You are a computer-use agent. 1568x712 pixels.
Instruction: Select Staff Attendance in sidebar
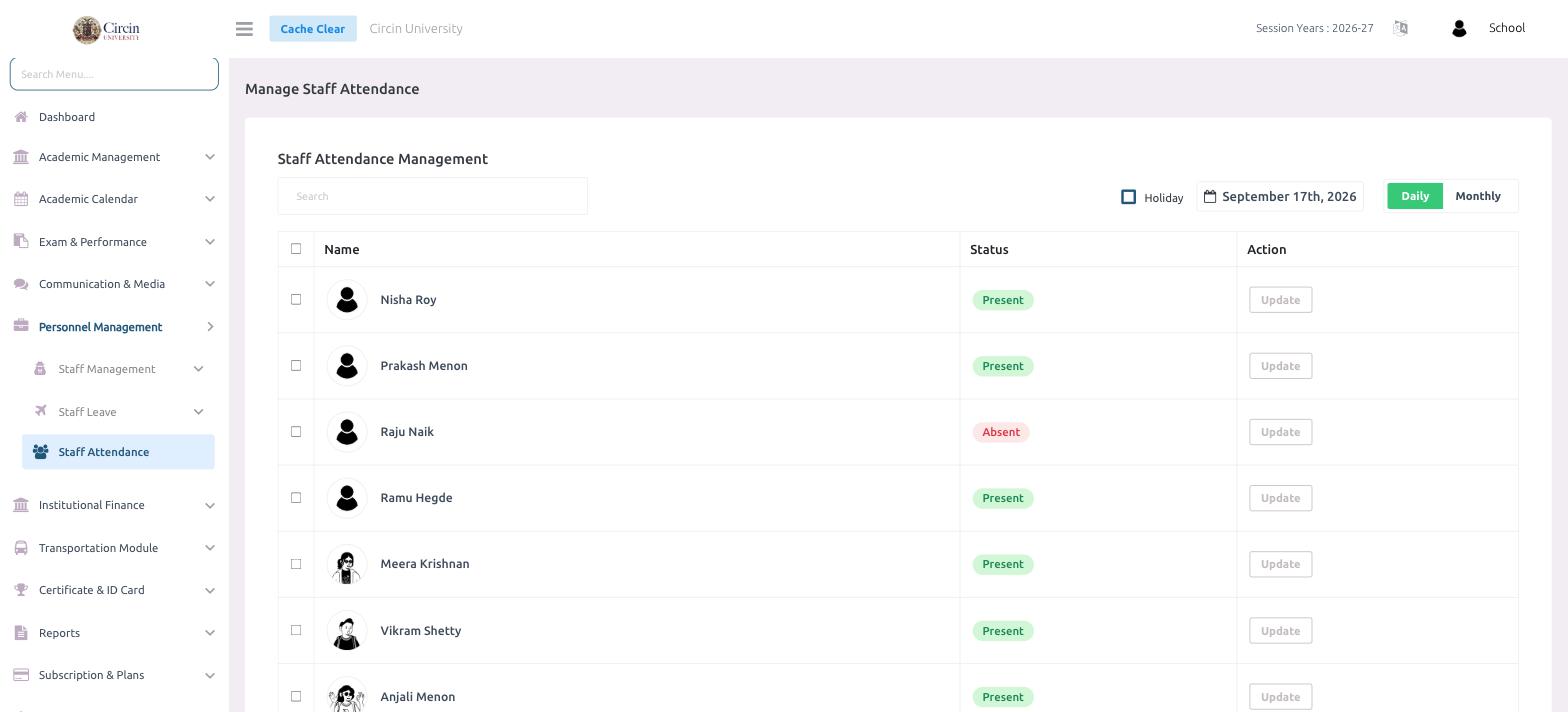(x=118, y=452)
